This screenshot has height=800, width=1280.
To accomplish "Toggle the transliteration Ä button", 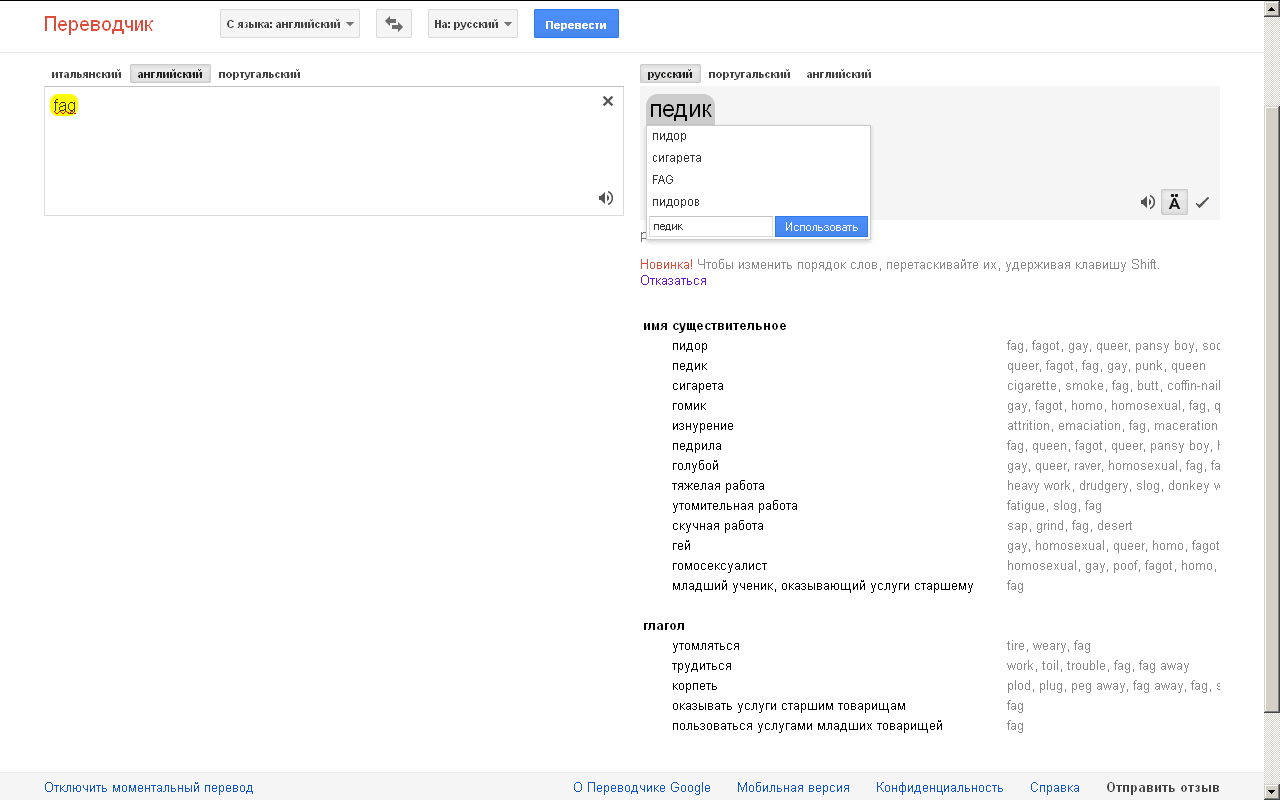I will tap(1174, 202).
